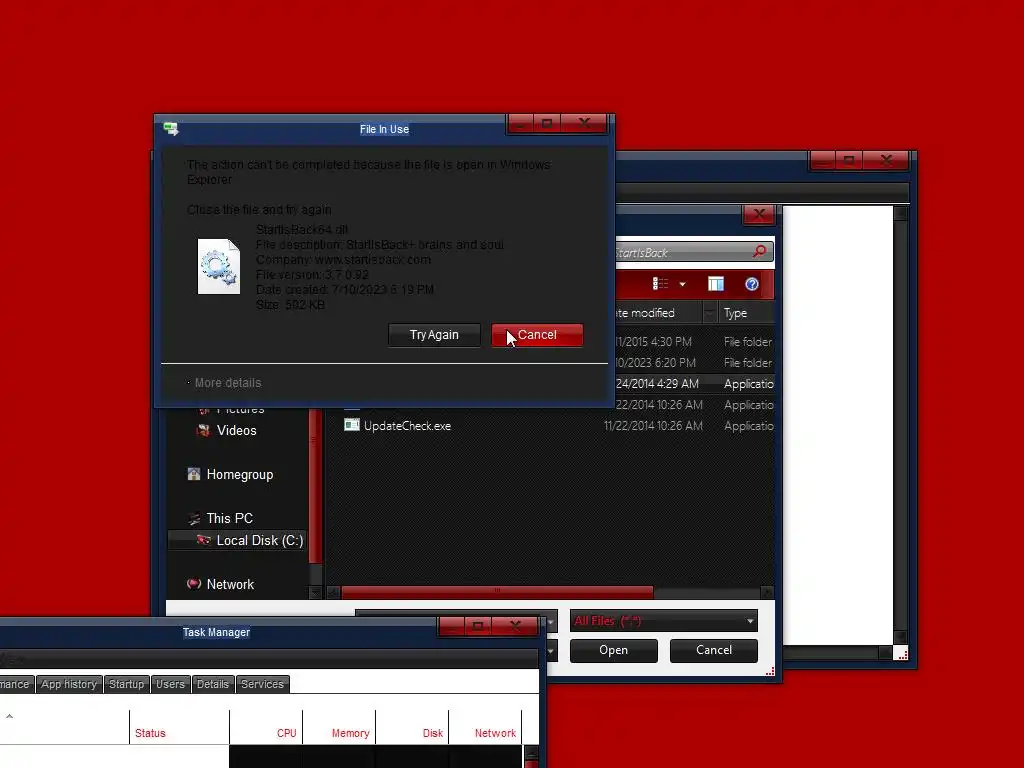This screenshot has width=1024, height=768.
Task: Click sort arrow above Task Manager name column
Action: click(x=9, y=716)
